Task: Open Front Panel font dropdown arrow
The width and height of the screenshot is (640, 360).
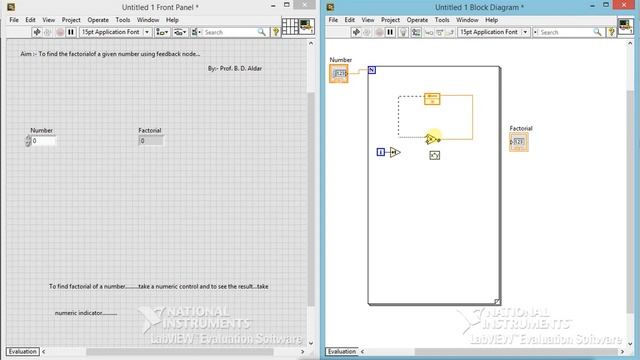Action: [x=147, y=32]
